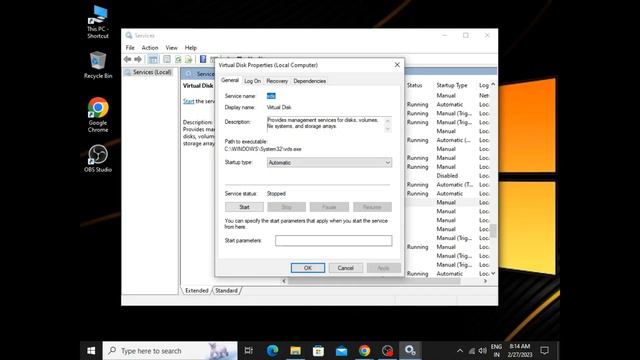Image resolution: width=640 pixels, height=360 pixels.
Task: Click the Start parameters input field
Action: (333, 240)
